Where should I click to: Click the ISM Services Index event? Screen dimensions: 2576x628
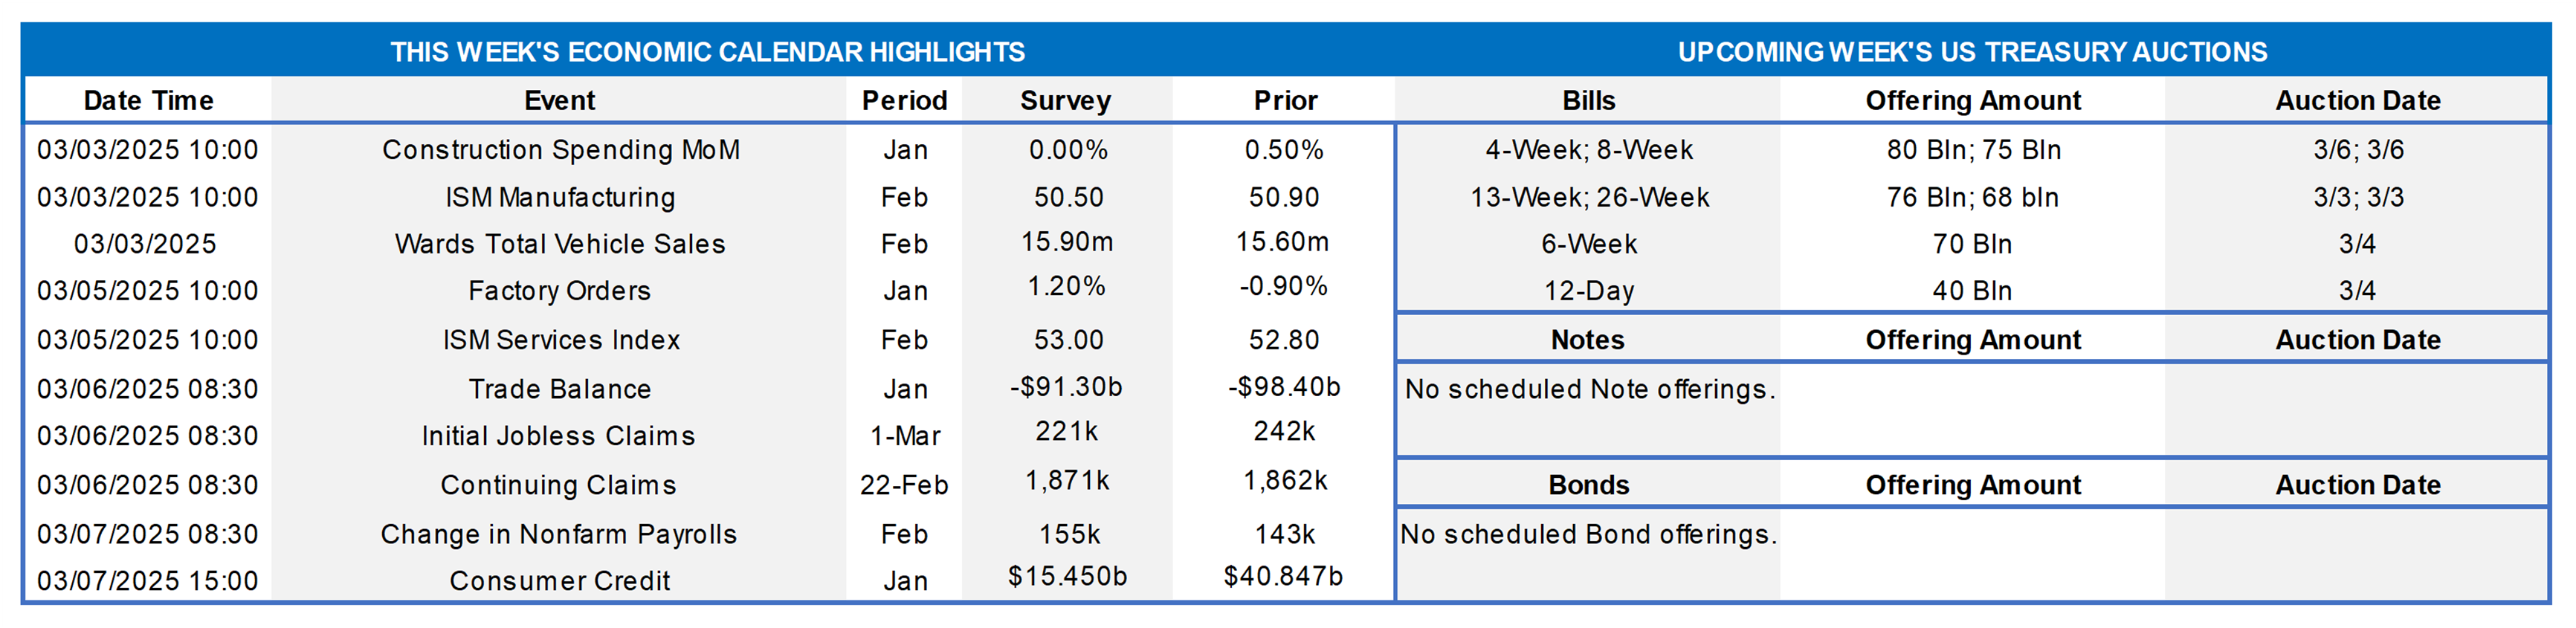pyautogui.click(x=560, y=340)
